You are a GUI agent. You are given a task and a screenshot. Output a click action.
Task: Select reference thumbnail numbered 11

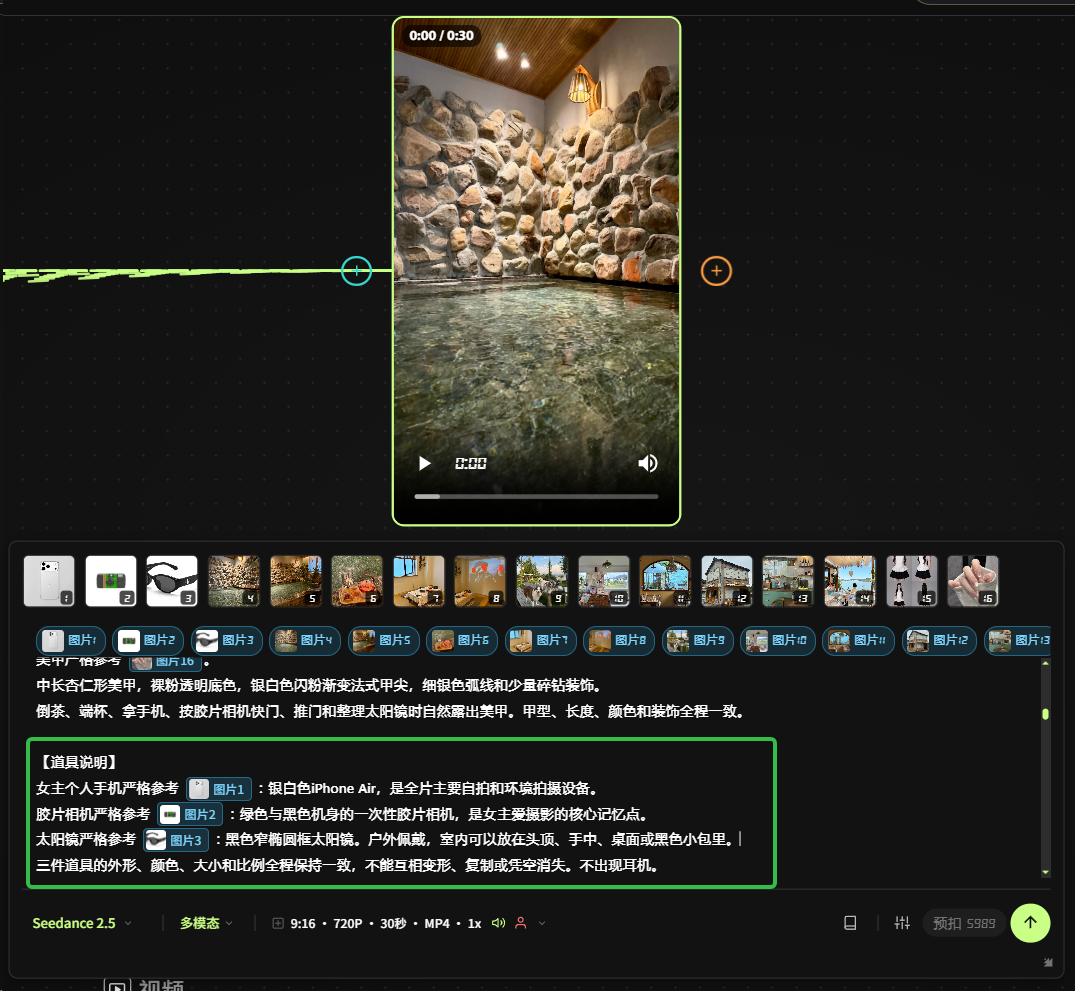(x=665, y=581)
